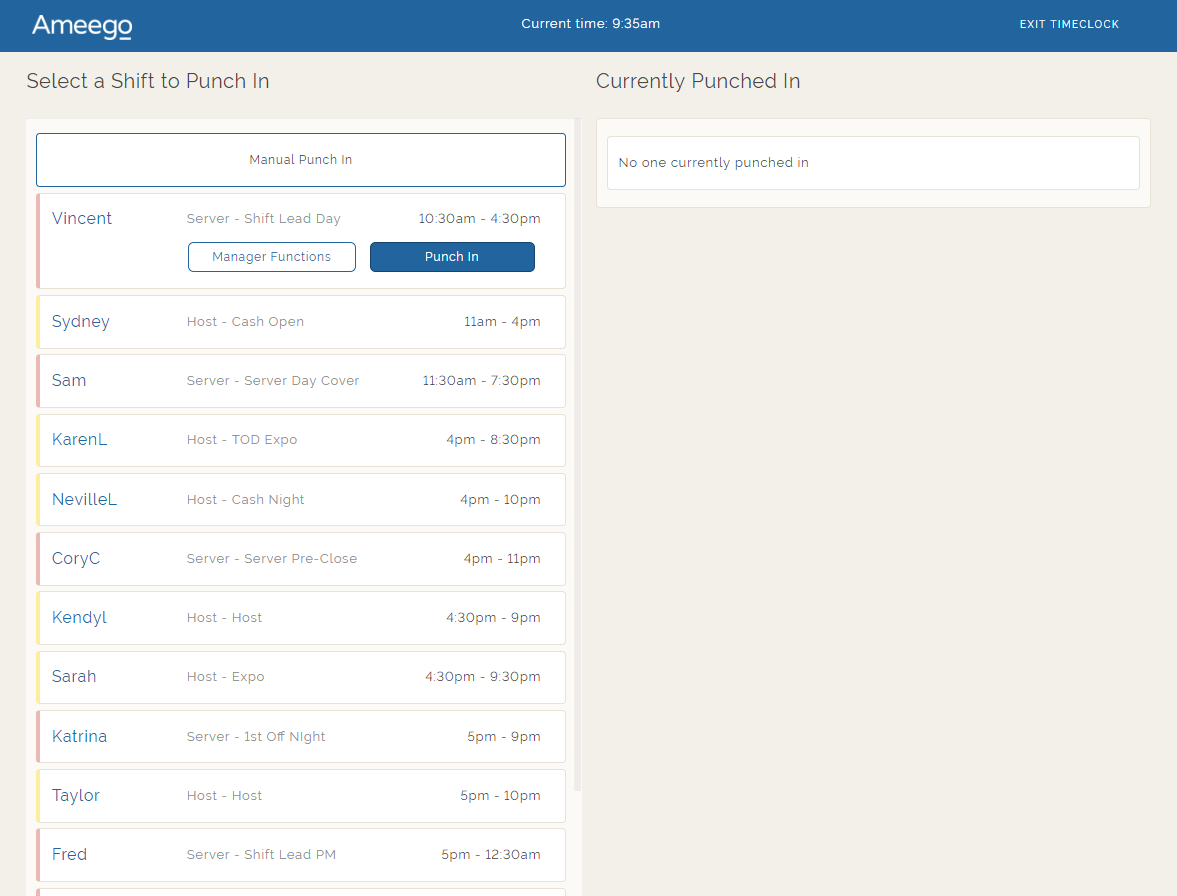This screenshot has height=896, width=1177.
Task: Exit the timeclock
Action: click(1069, 24)
